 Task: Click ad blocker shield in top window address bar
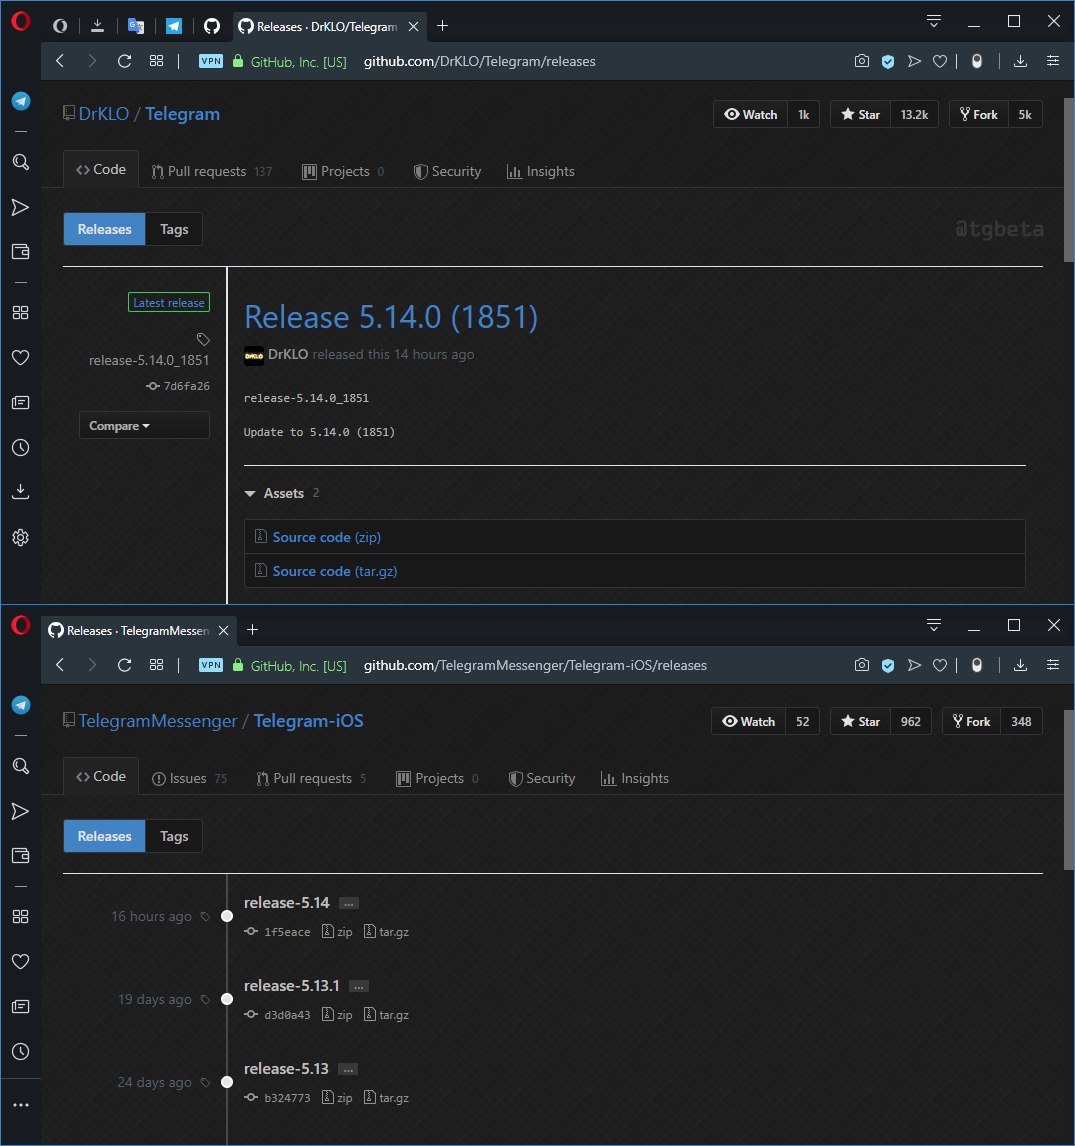point(888,61)
